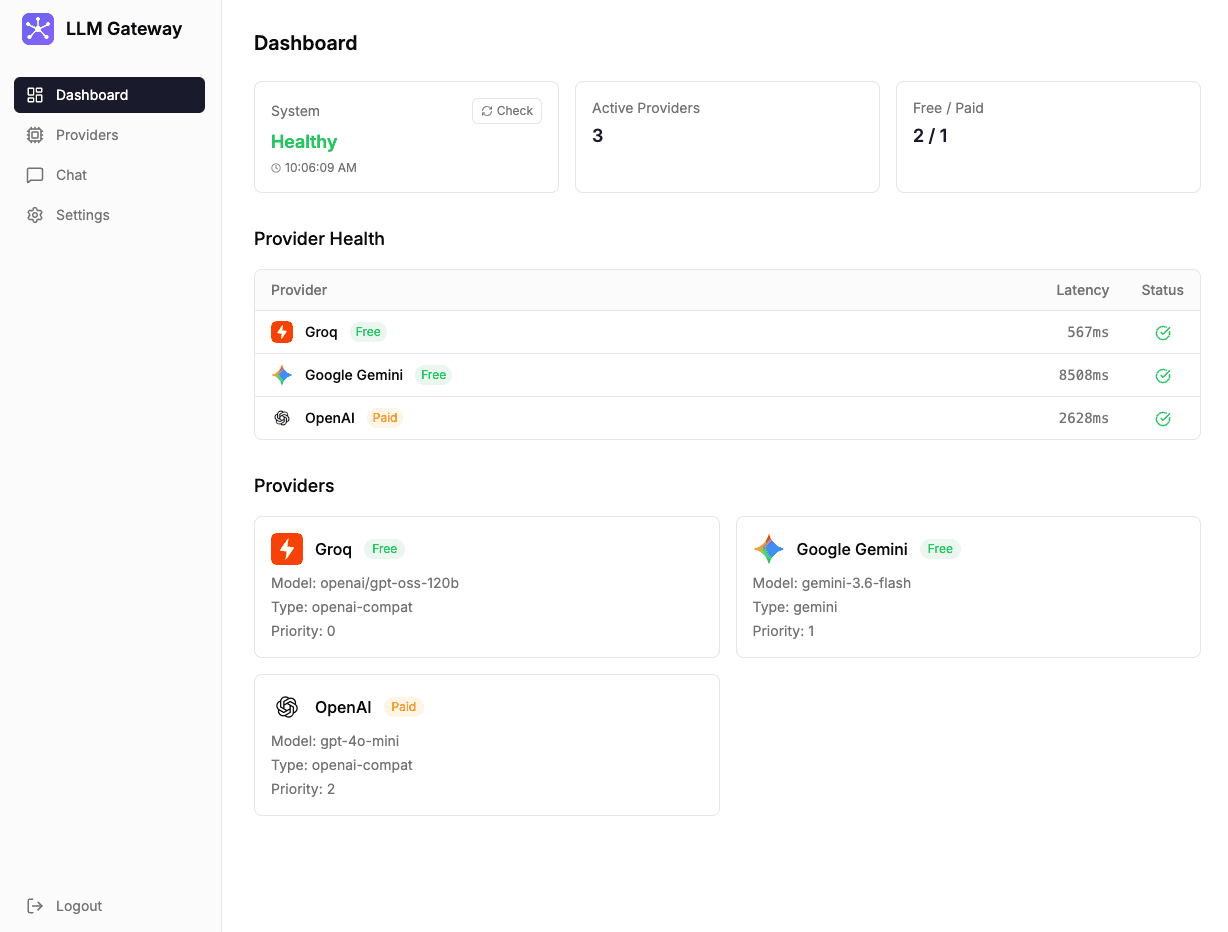Click the 567ms latency value
Screen dimensions: 1228x932
click(1088, 332)
